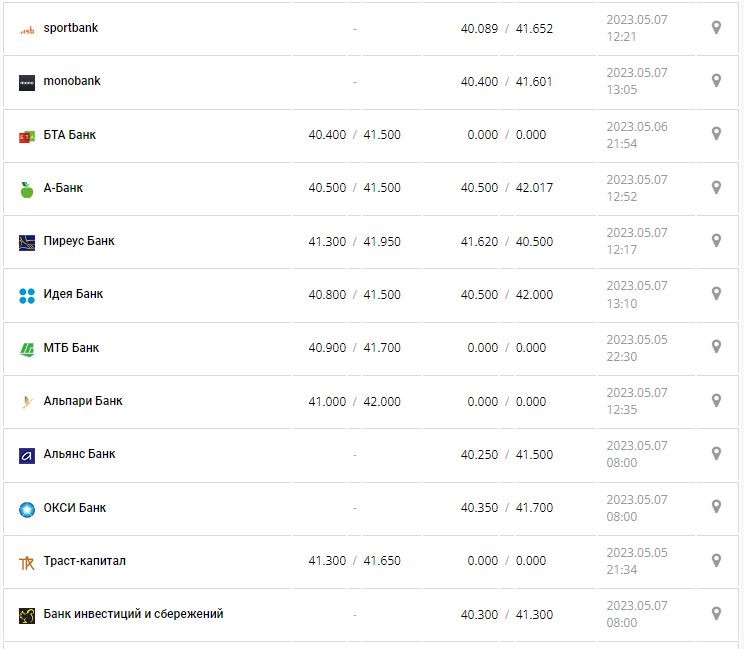Viewport: 744px width, 649px height.
Task: Open Банк инвестиций и сбережений link
Action: 133,614
